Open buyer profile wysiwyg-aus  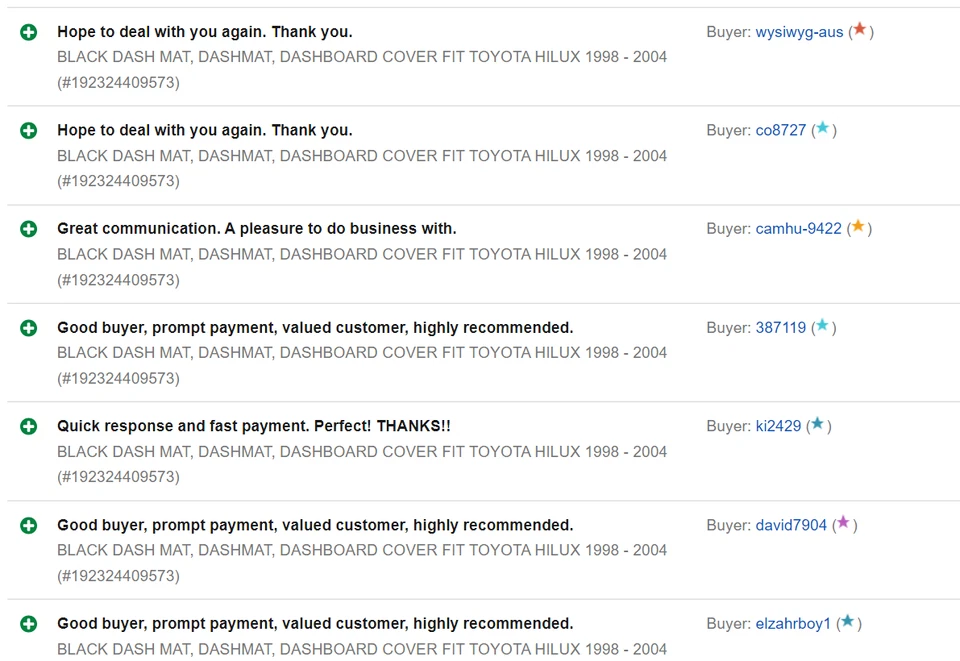pos(799,32)
